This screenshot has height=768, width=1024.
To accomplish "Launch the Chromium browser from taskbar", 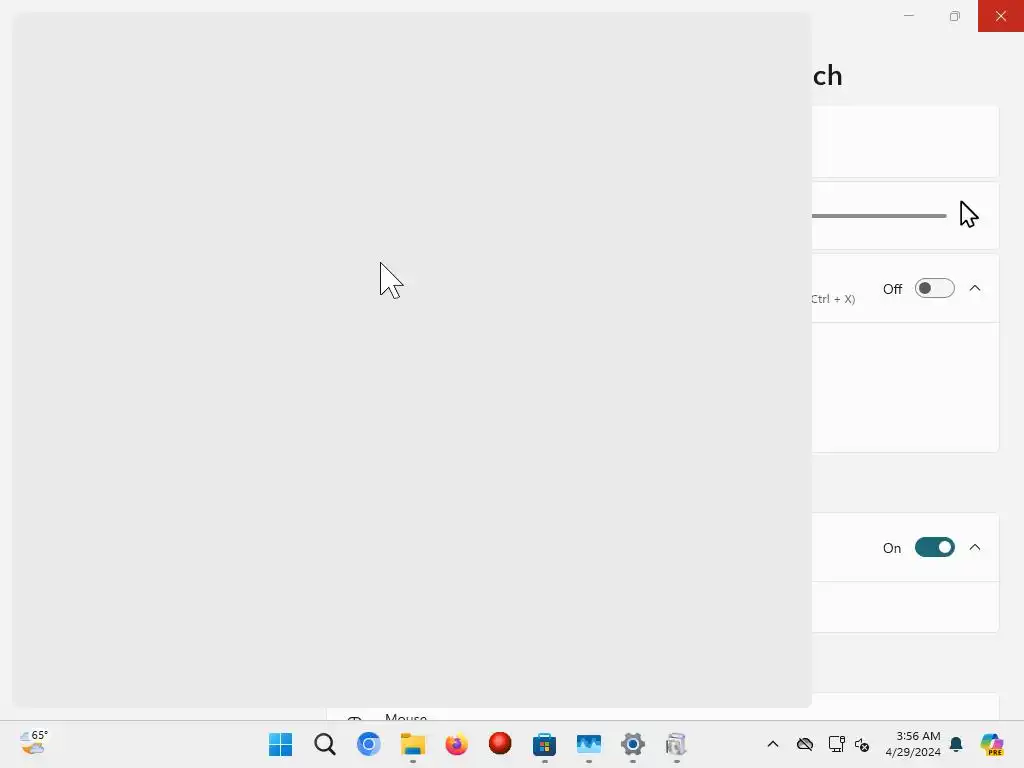I will click(x=368, y=744).
